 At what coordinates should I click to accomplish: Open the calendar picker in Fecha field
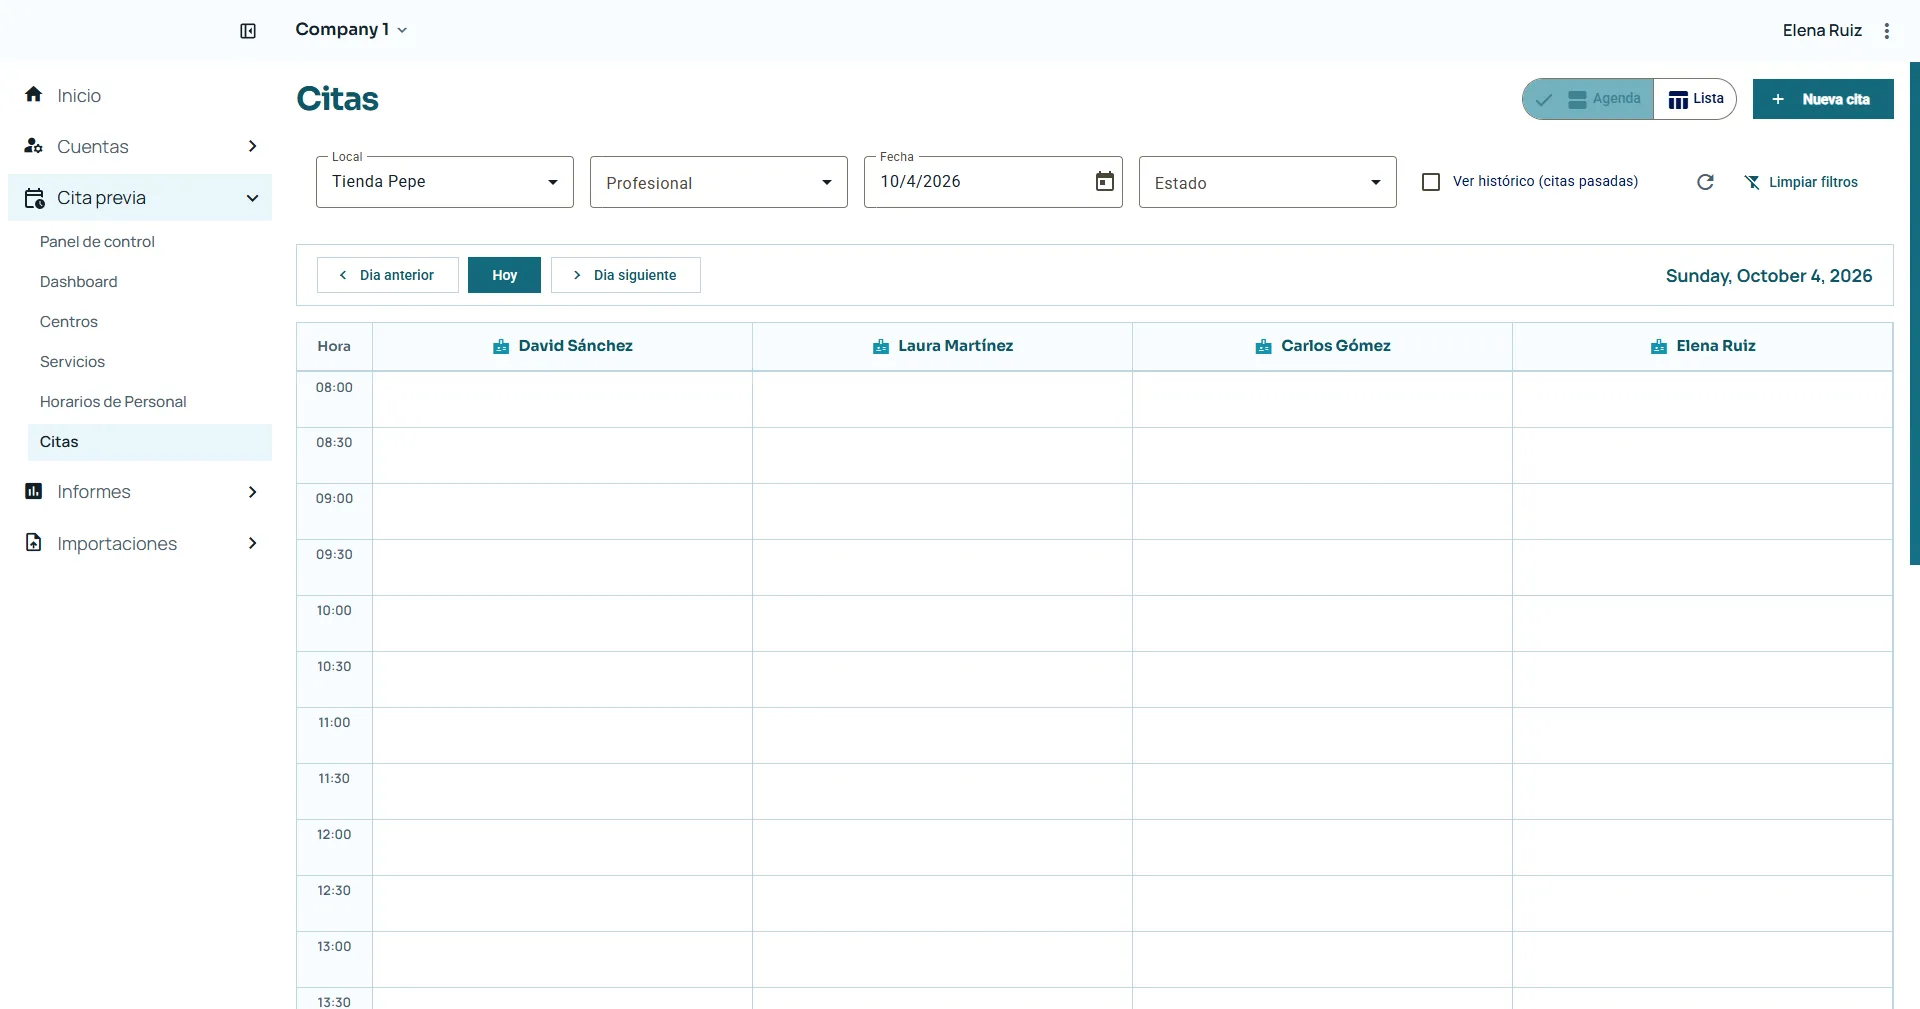coord(1105,181)
